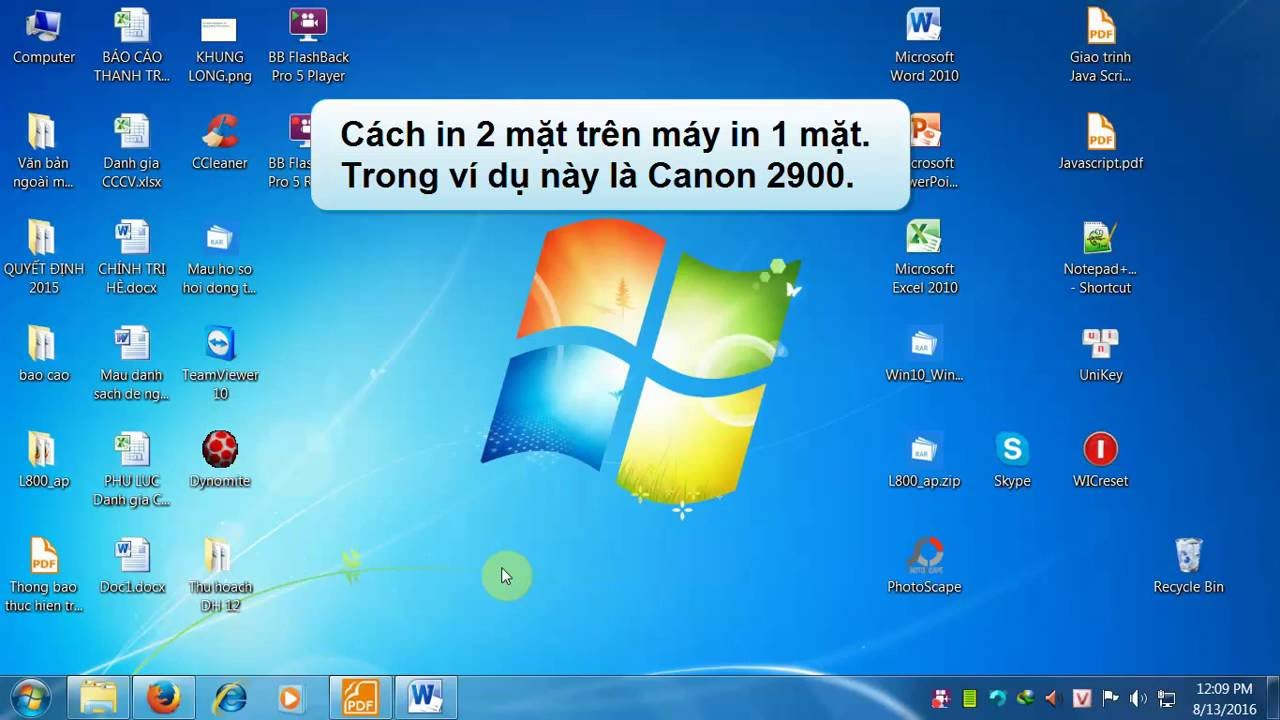Open the QUYẾT ĐỊNH 2015 folder
Image resolution: width=1280 pixels, height=720 pixels.
tap(43, 258)
